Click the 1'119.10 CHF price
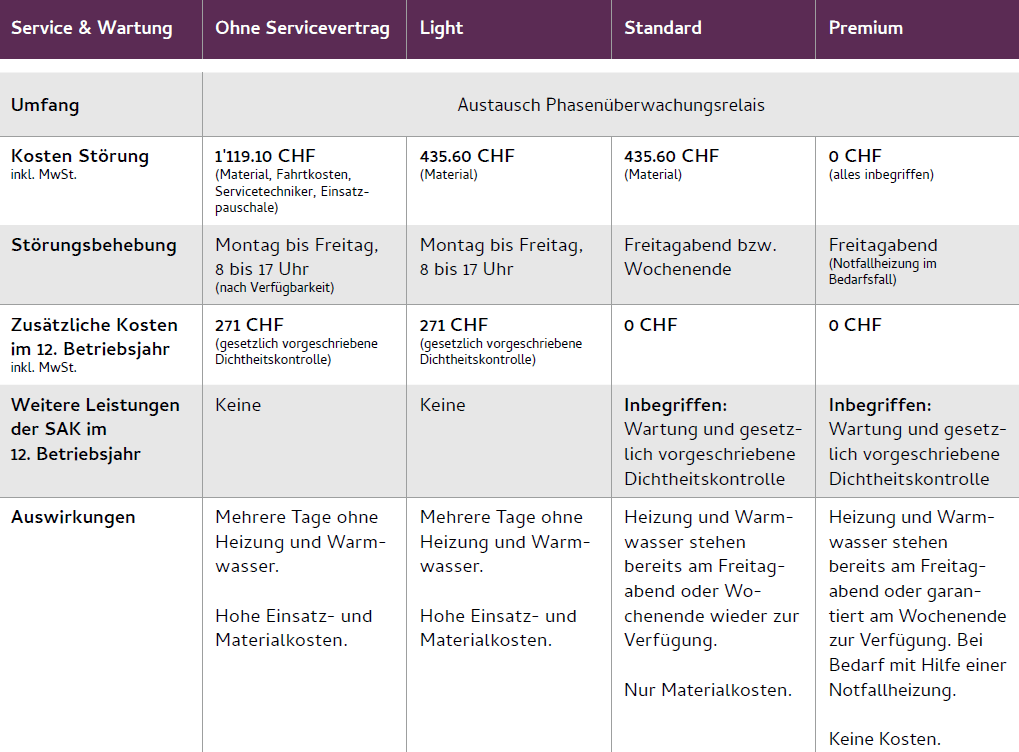Viewport: 1019px width, 752px height. pyautogui.click(x=265, y=156)
